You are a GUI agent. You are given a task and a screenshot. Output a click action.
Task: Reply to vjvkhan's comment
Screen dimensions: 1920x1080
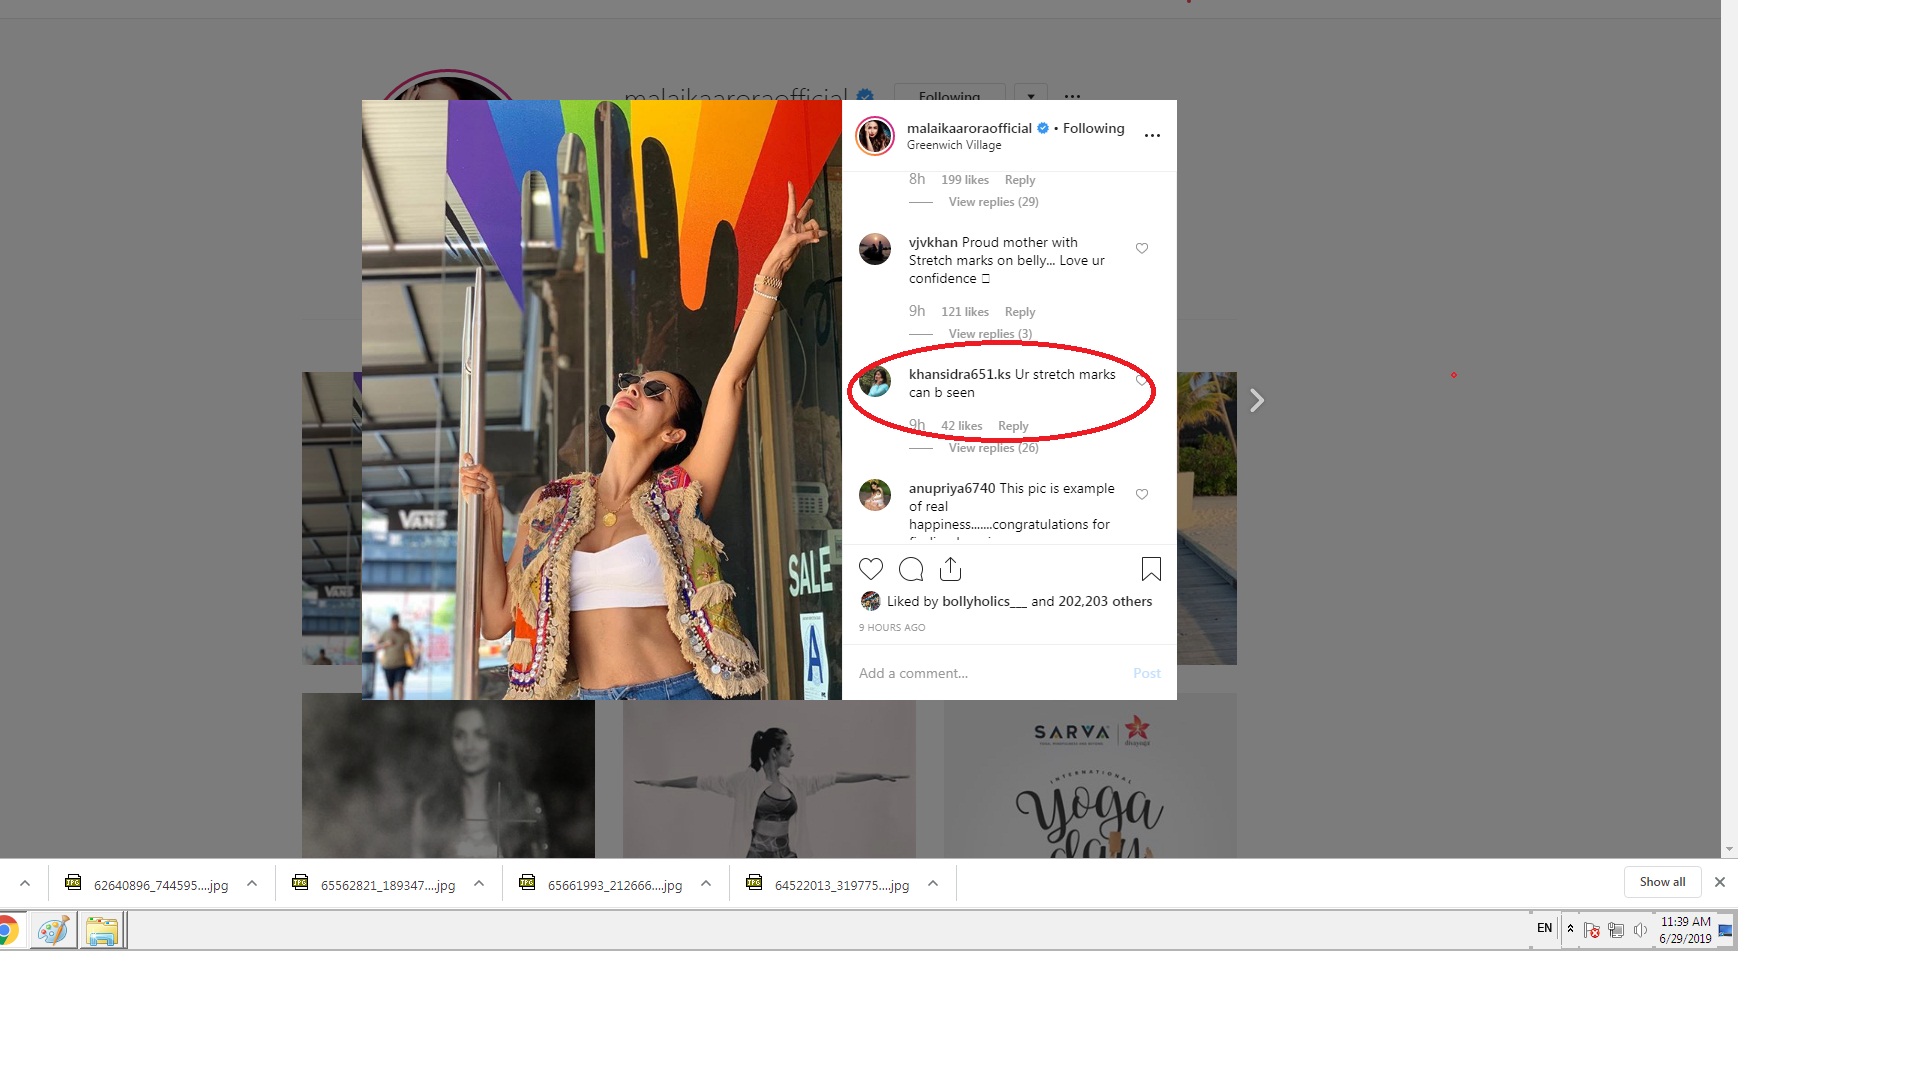1020,312
